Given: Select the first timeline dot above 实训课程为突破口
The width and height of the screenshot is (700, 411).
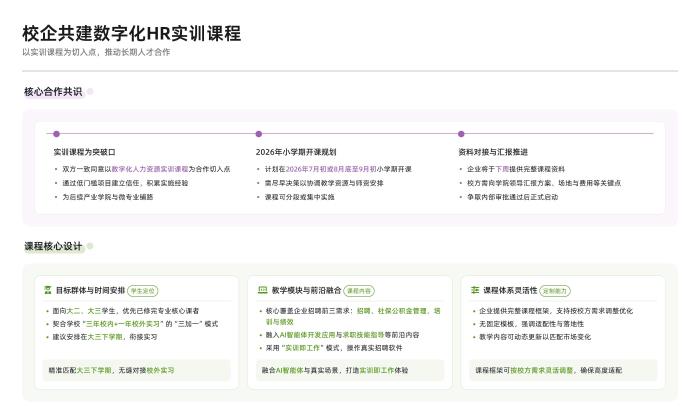Looking at the screenshot, I should [x=56, y=133].
